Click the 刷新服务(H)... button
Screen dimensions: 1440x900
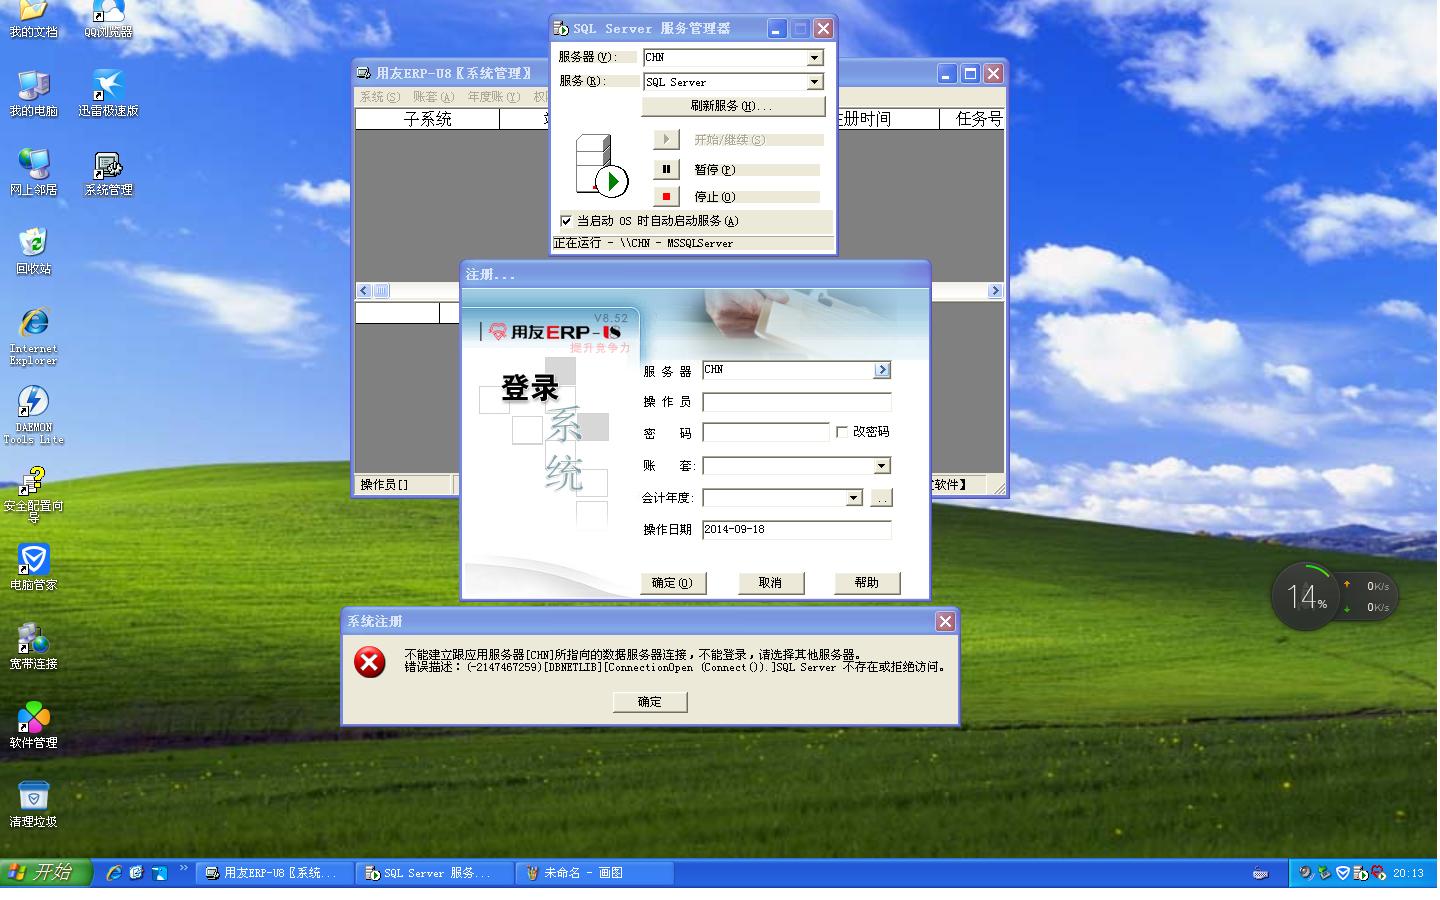point(733,106)
